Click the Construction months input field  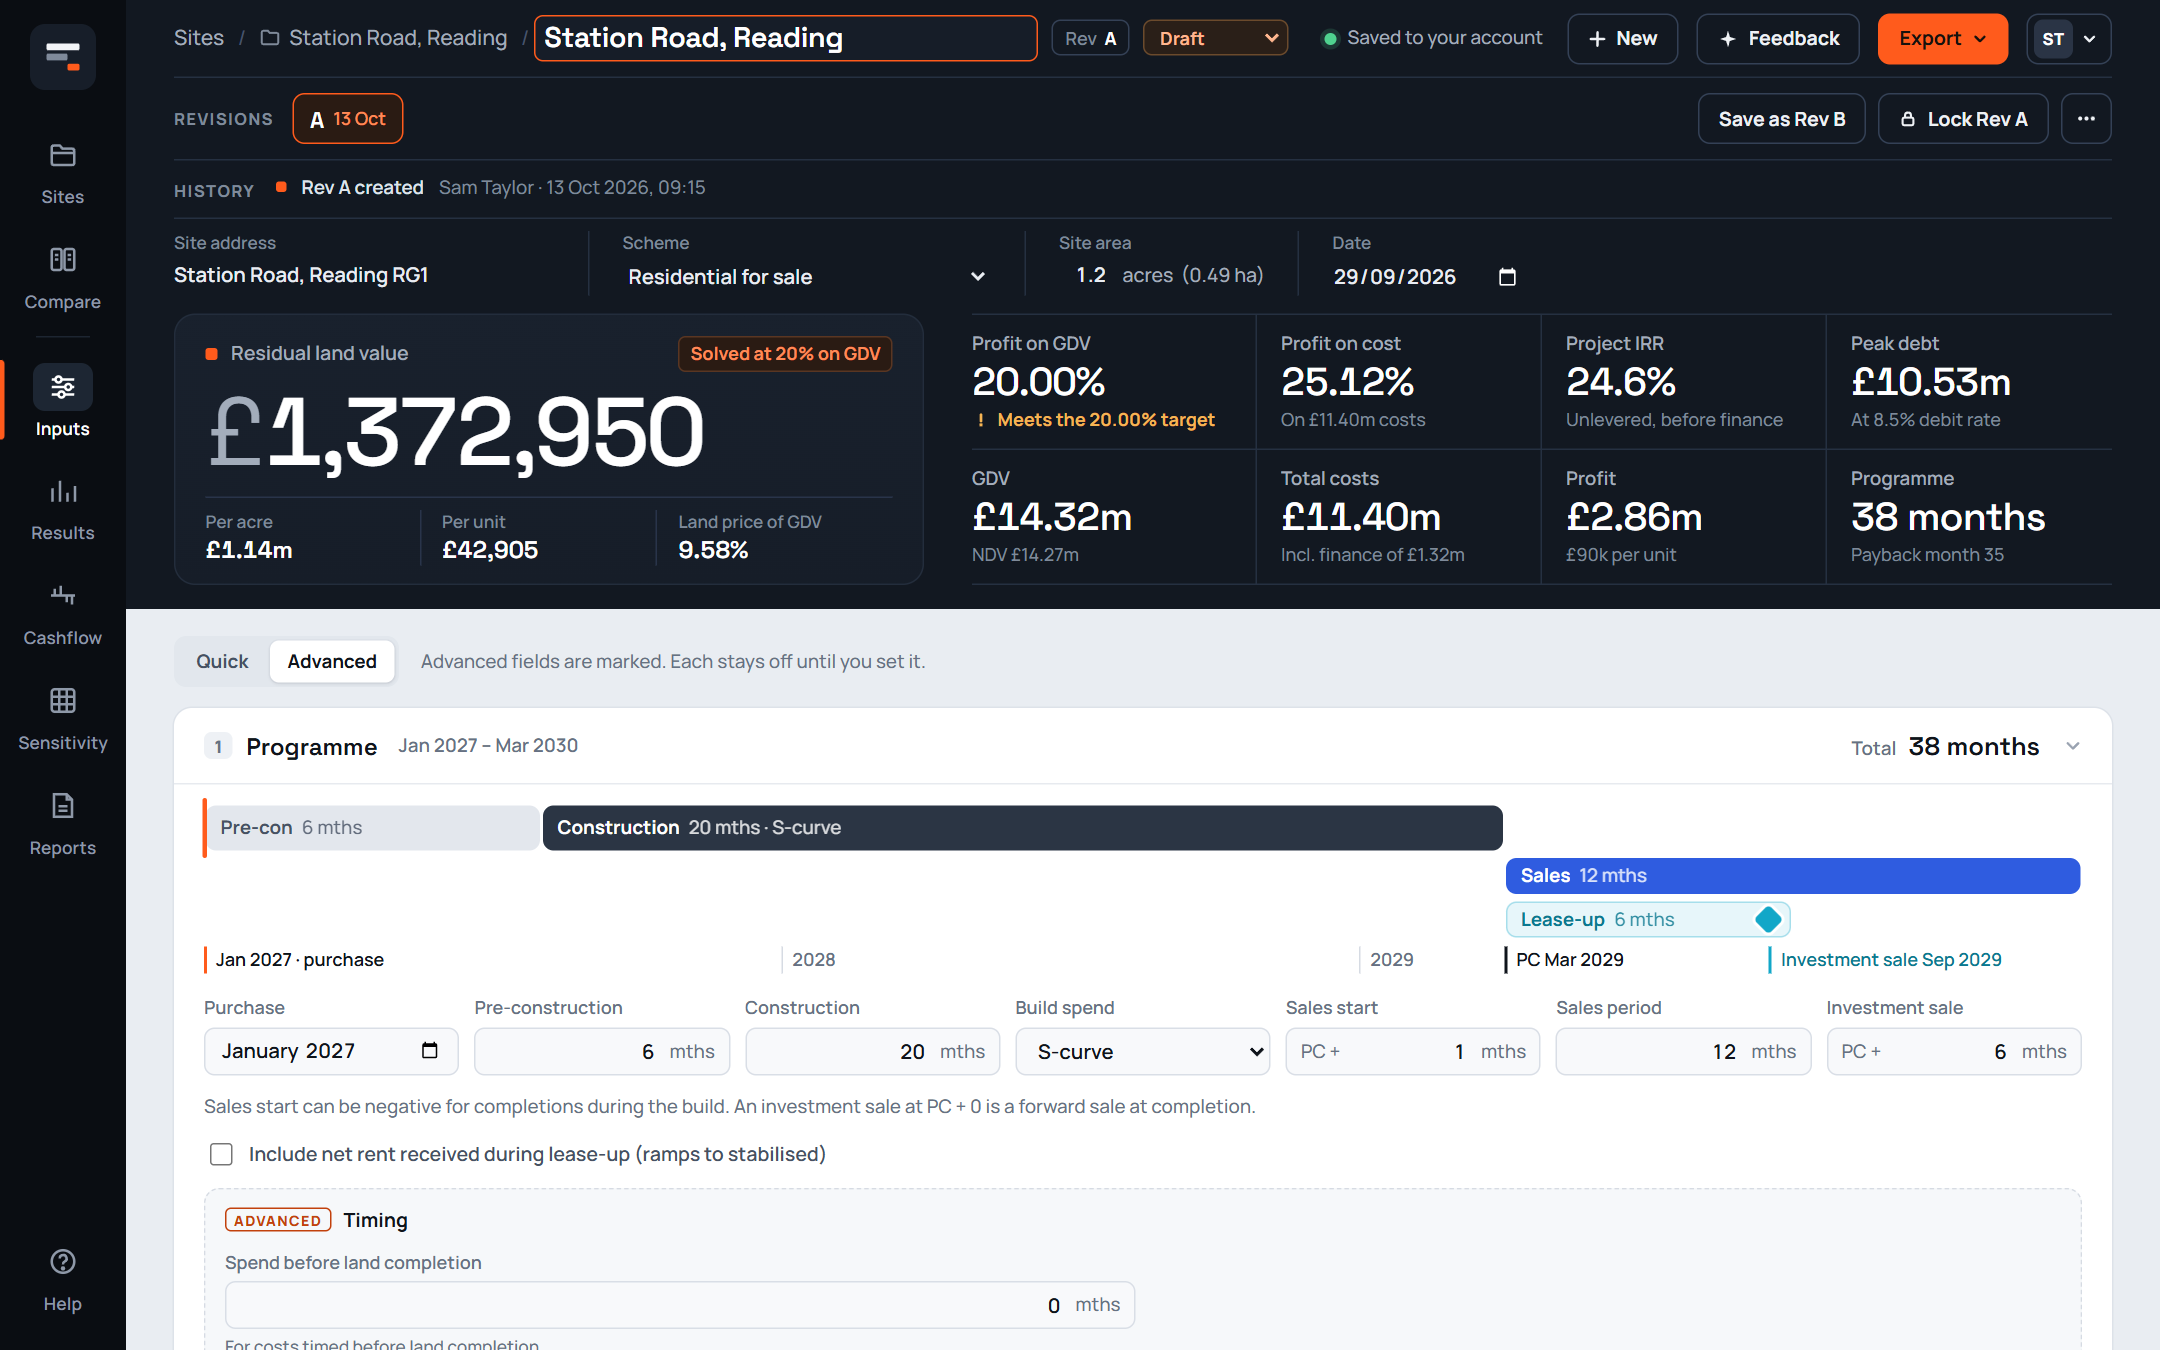click(x=872, y=1051)
